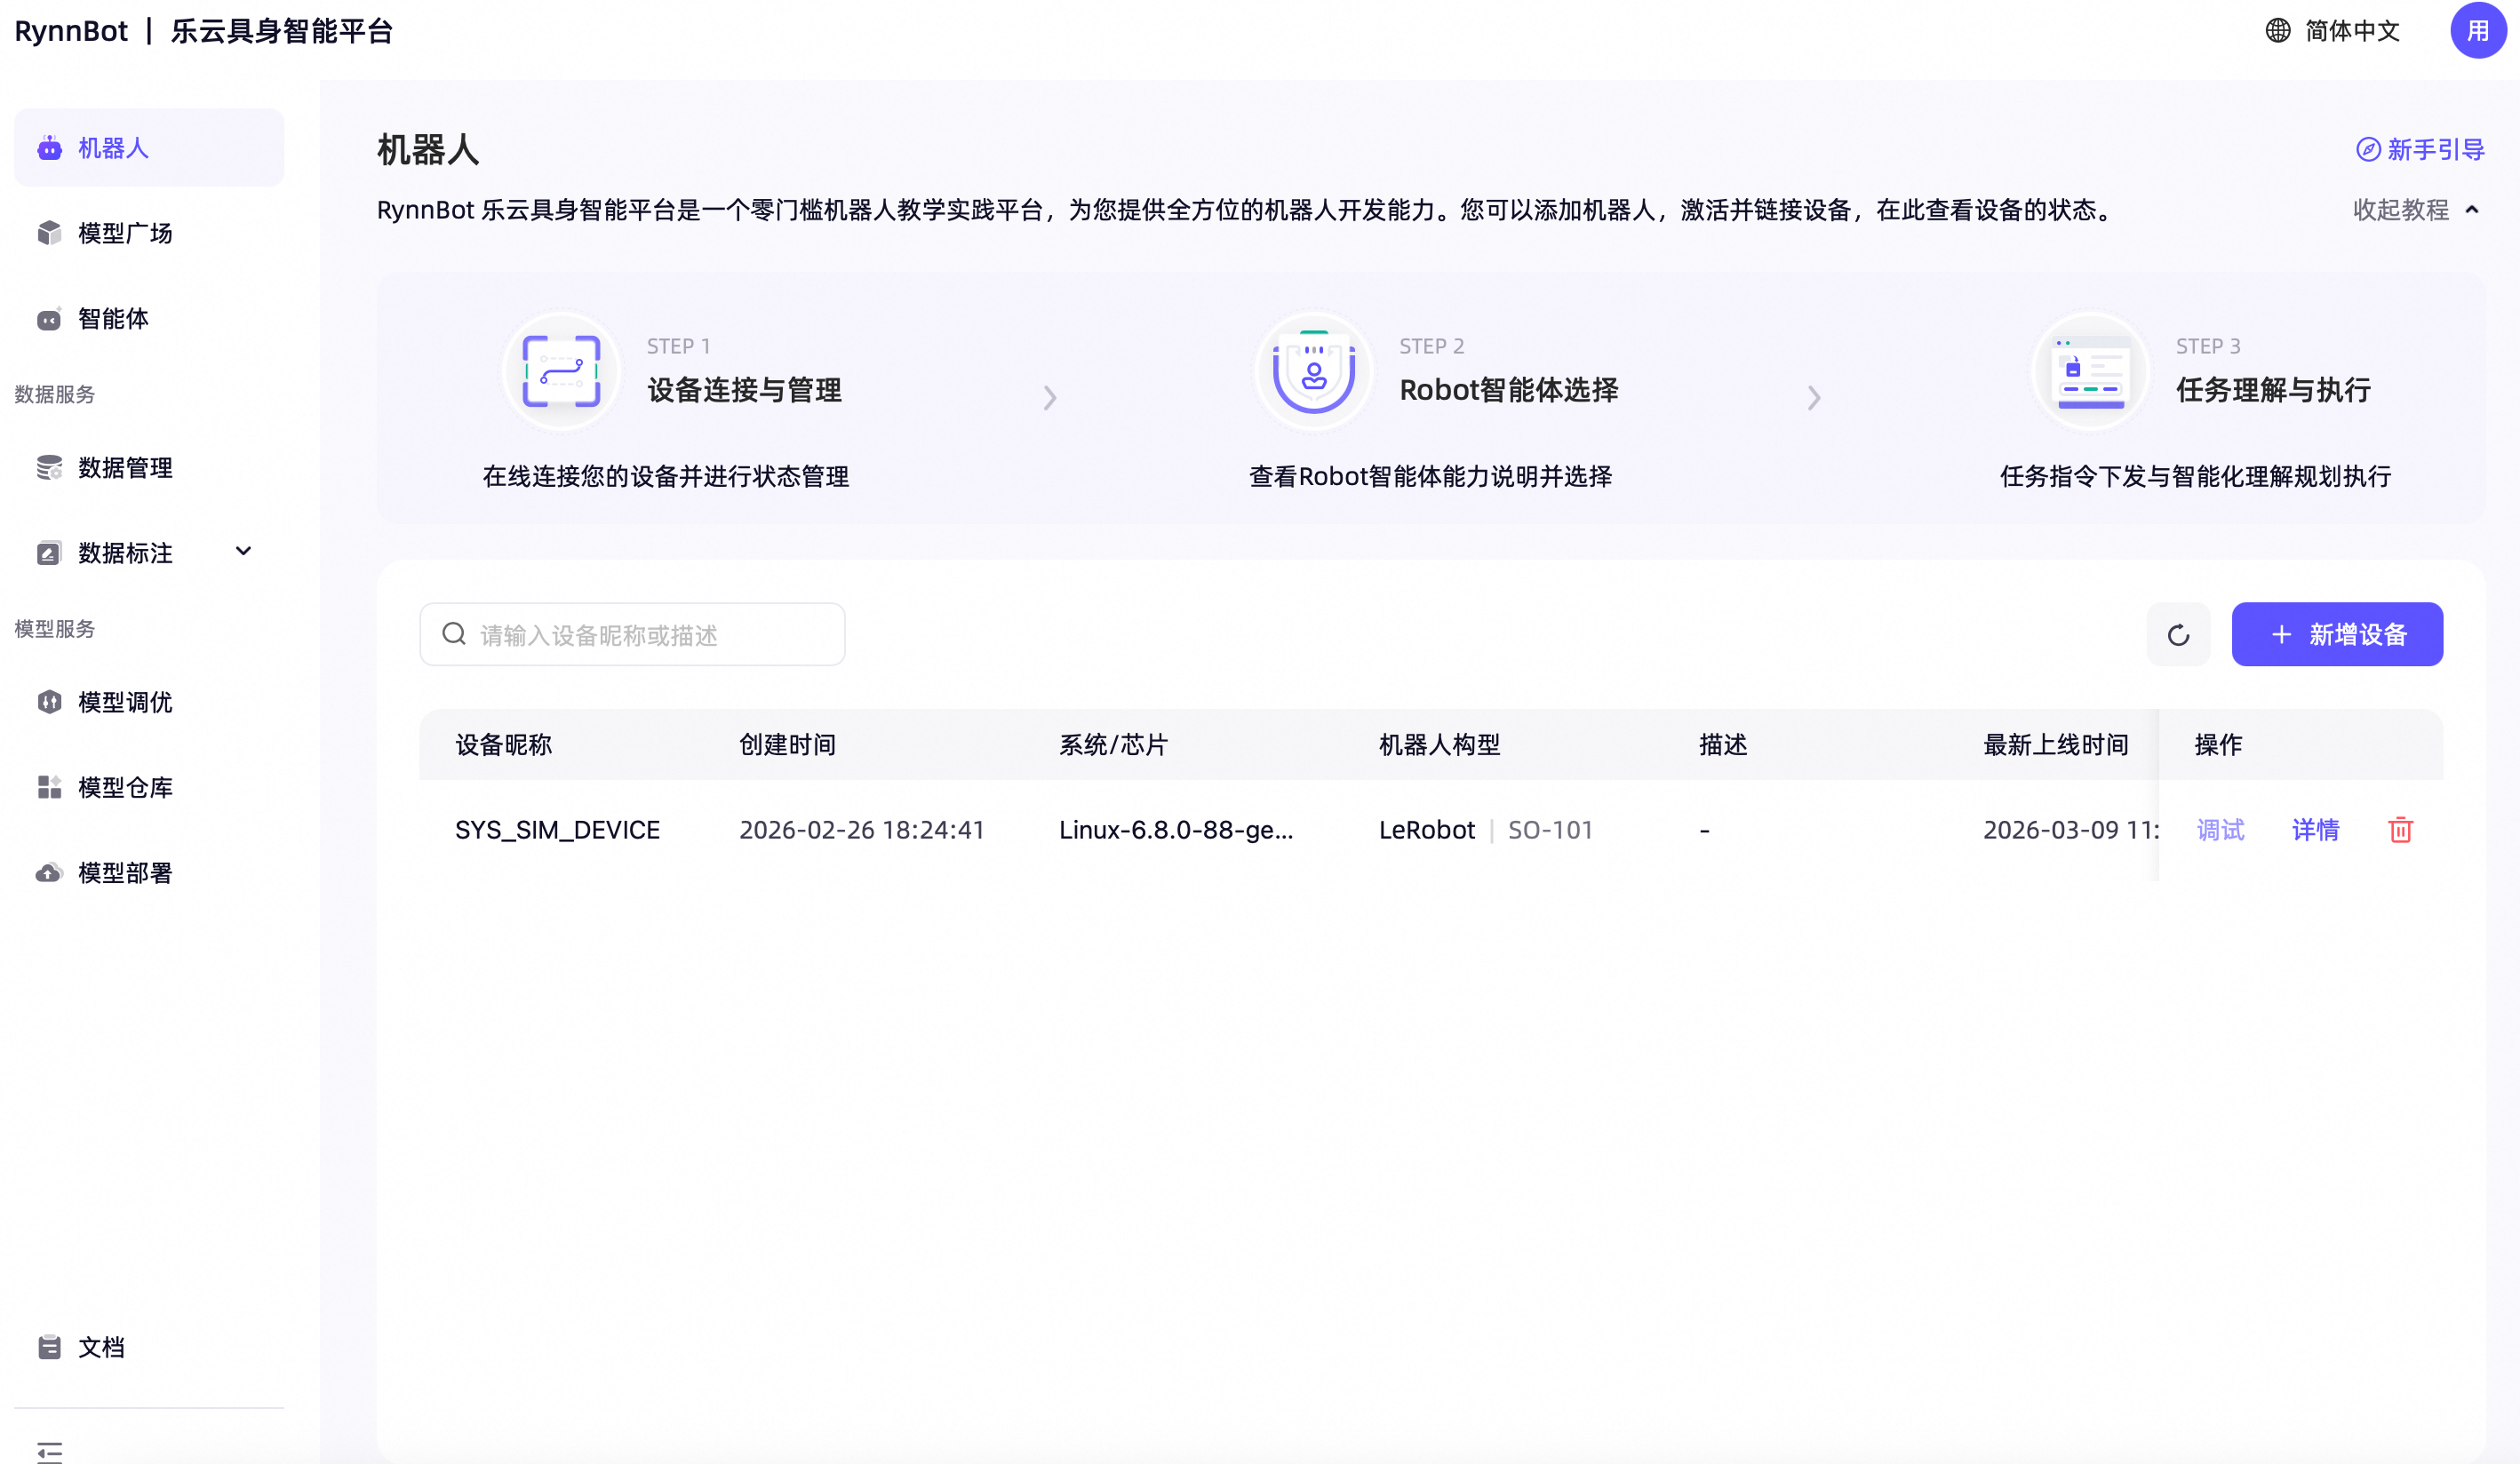This screenshot has height=1464, width=2520.
Task: Click the 文档 document icon
Action: [49, 1347]
